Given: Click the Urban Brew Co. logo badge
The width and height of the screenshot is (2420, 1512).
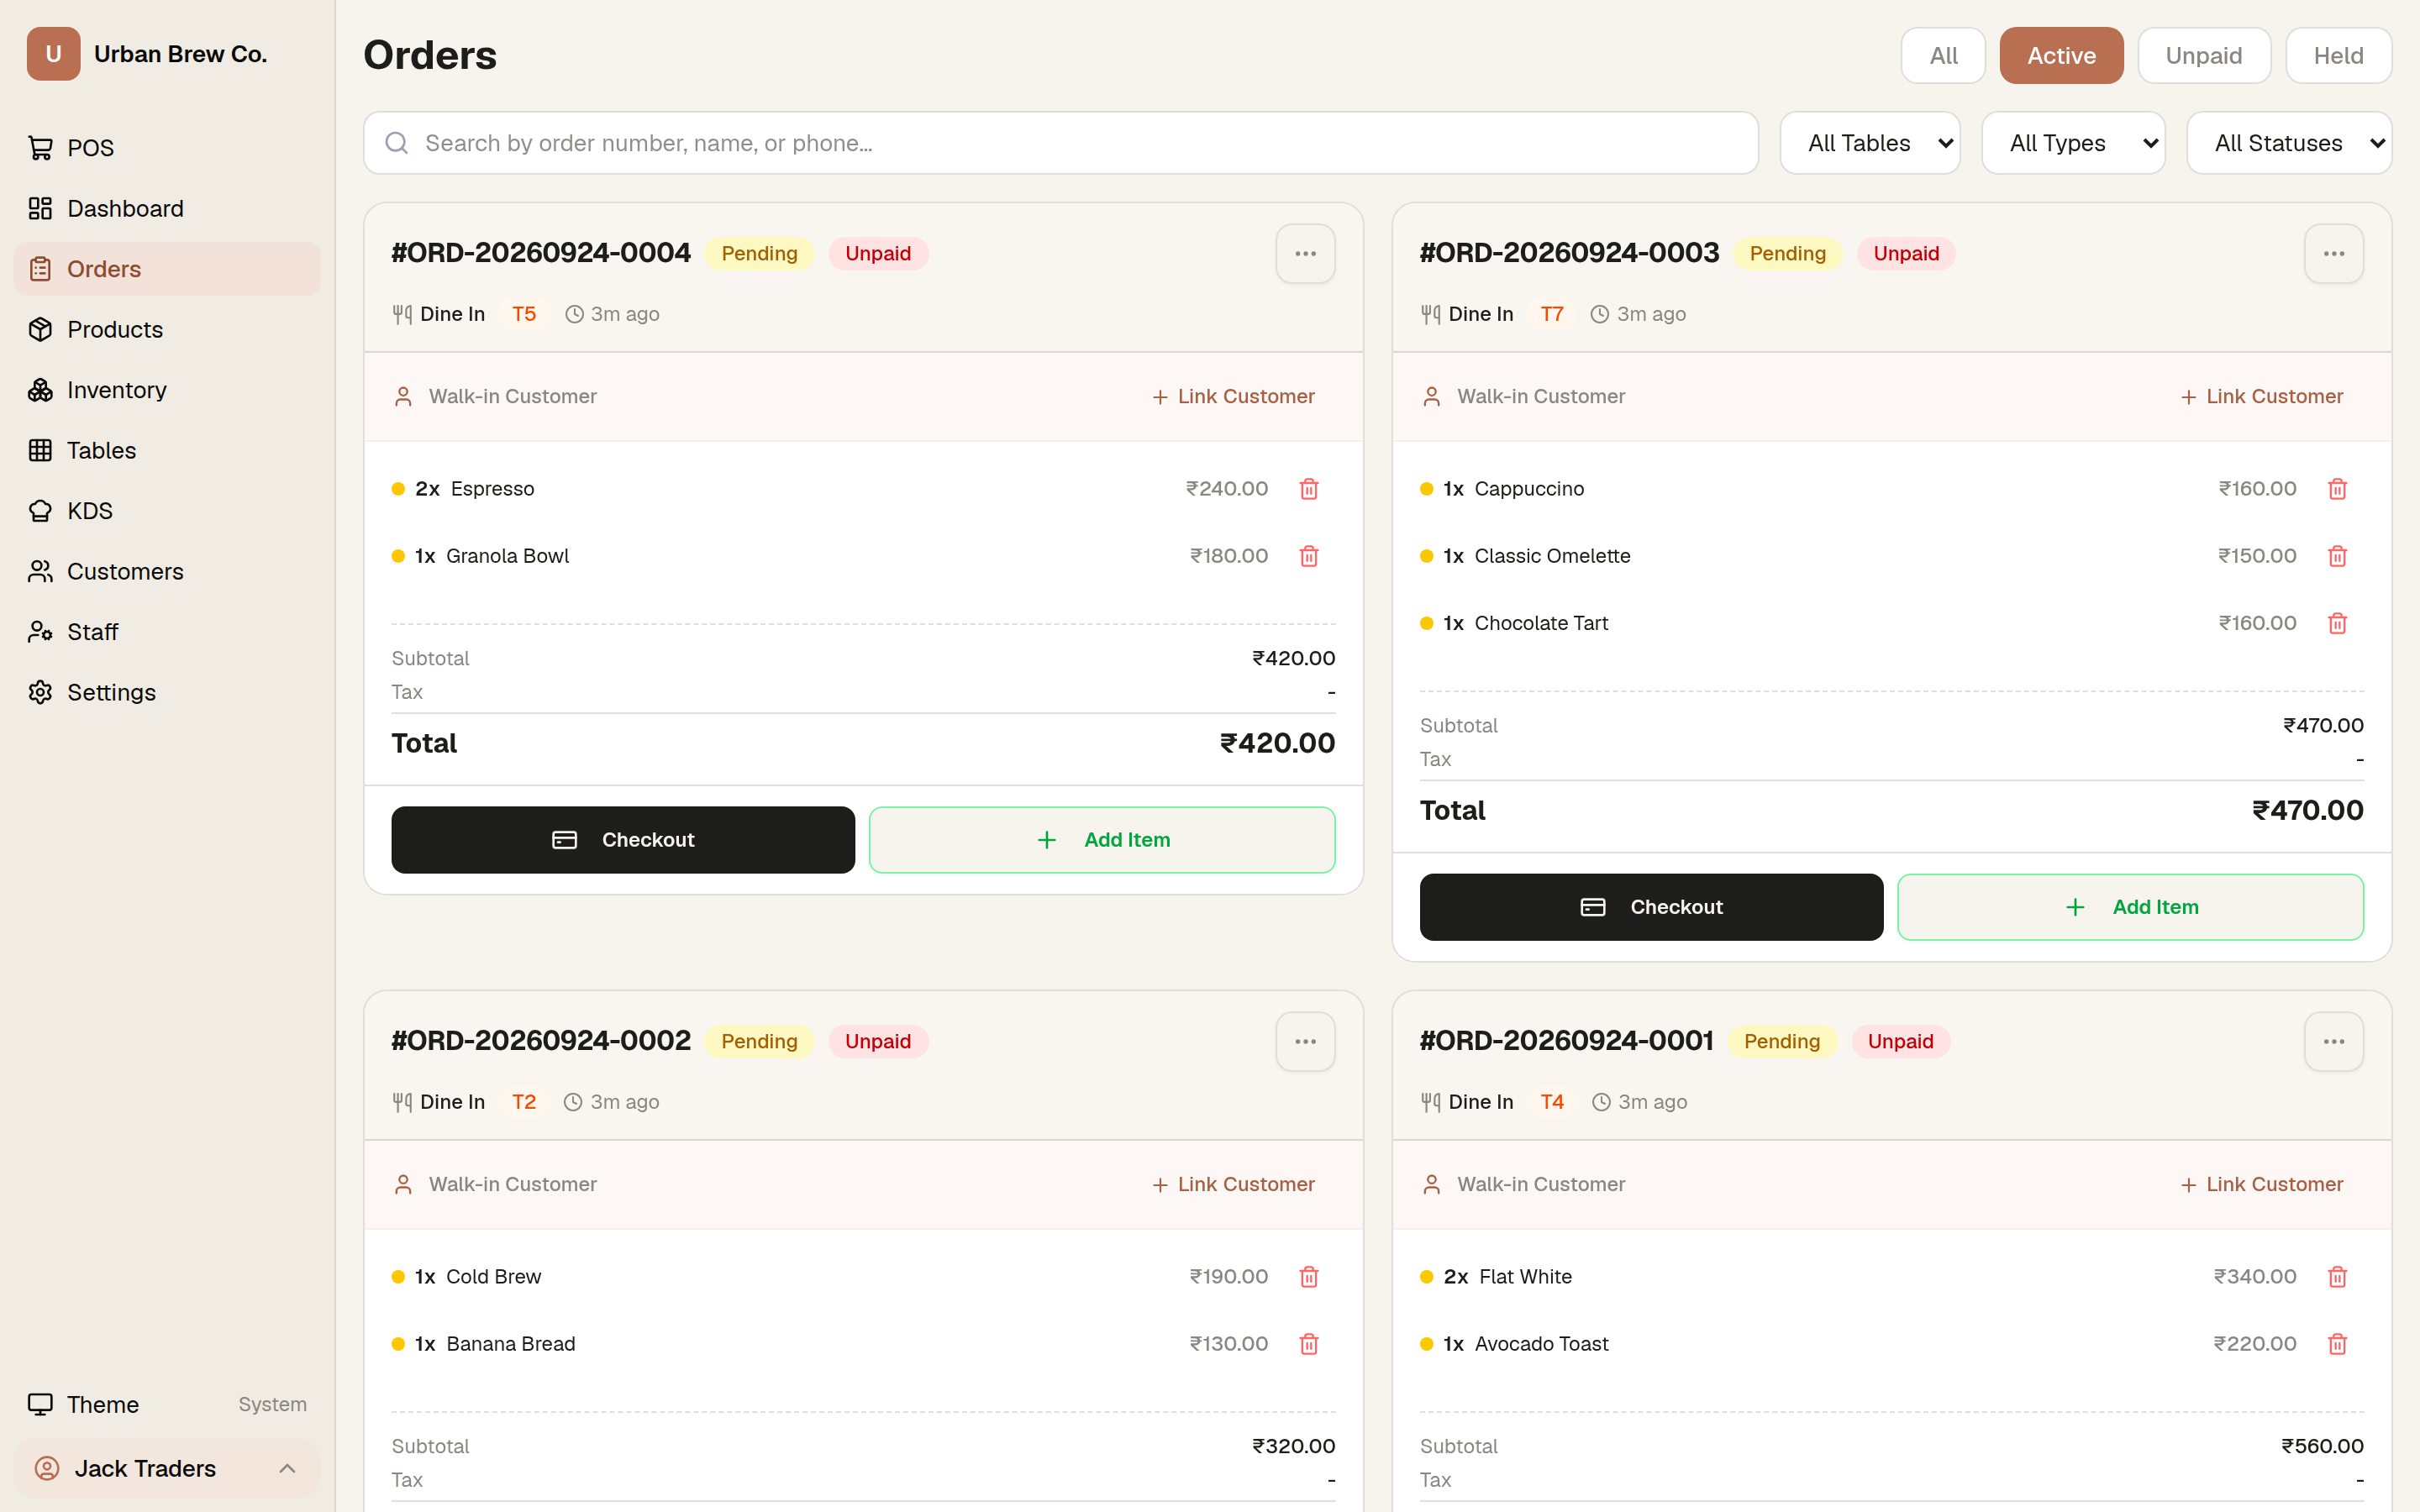Looking at the screenshot, I should pyautogui.click(x=54, y=54).
